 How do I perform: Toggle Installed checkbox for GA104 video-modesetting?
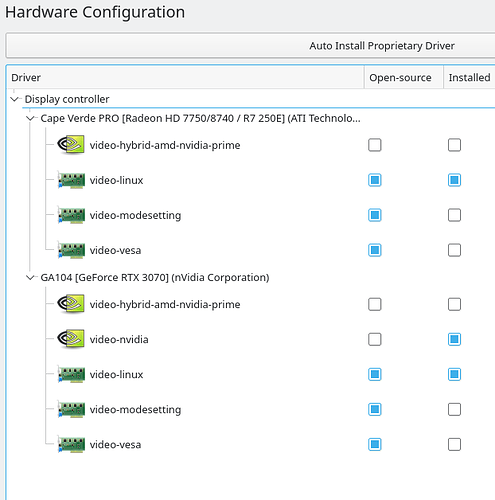click(x=454, y=409)
